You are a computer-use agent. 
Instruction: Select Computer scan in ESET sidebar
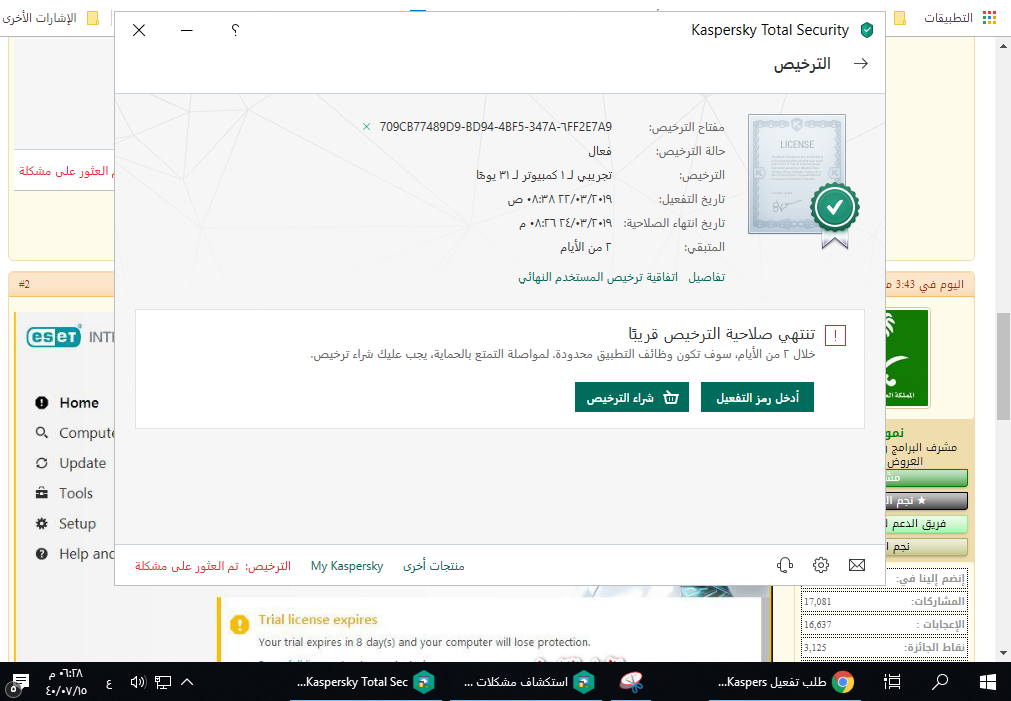75,433
